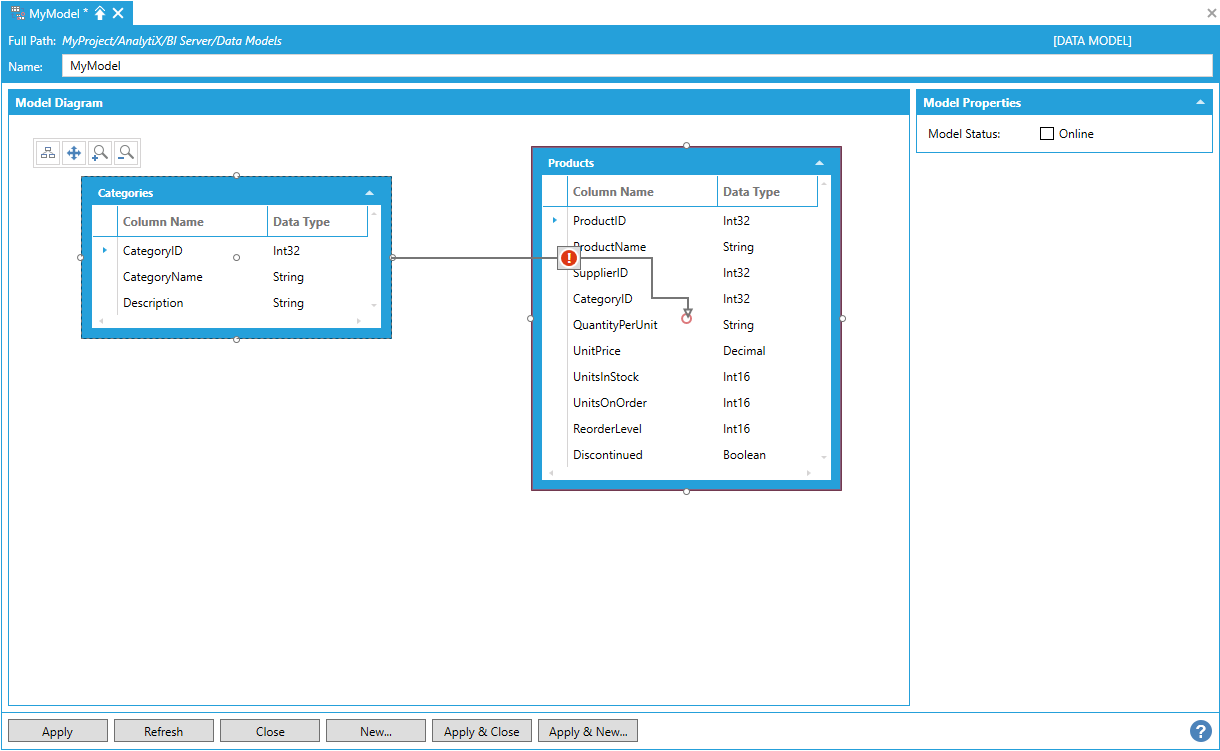Click the auto-layout diagram icon
Viewport: 1220px width, 751px height.
click(x=48, y=153)
